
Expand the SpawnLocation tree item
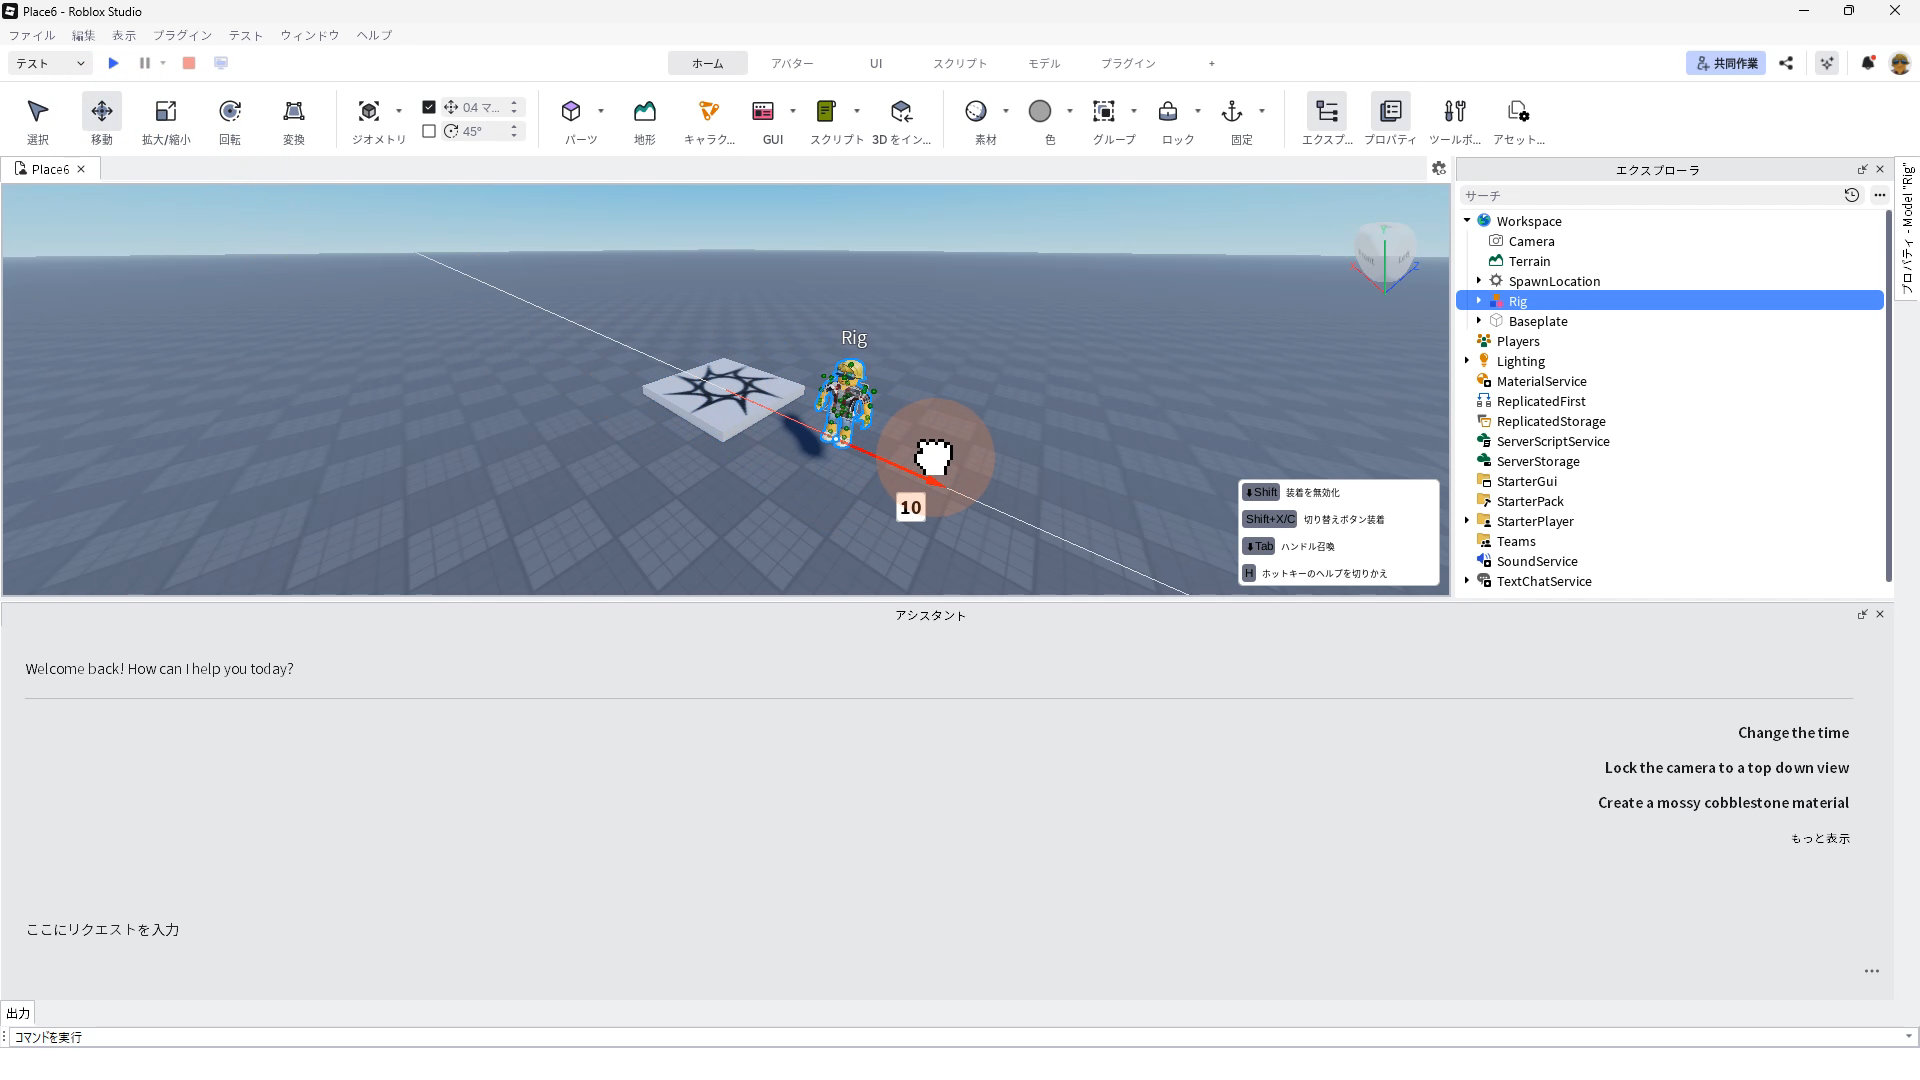click(1479, 281)
